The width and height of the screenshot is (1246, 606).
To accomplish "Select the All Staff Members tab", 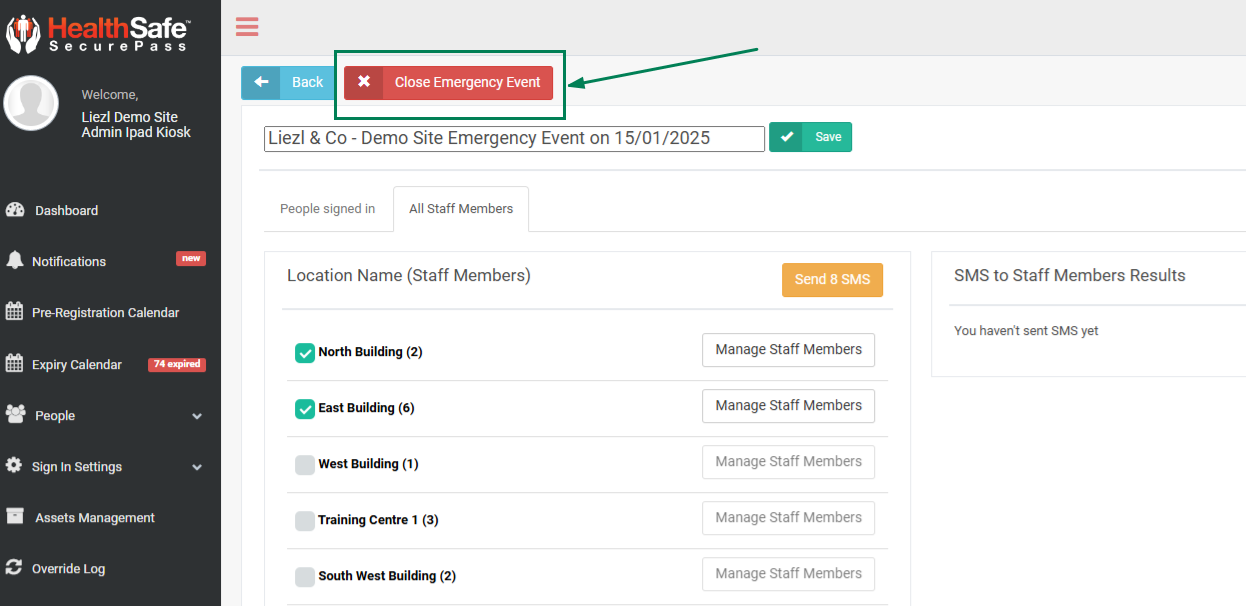I will 461,209.
